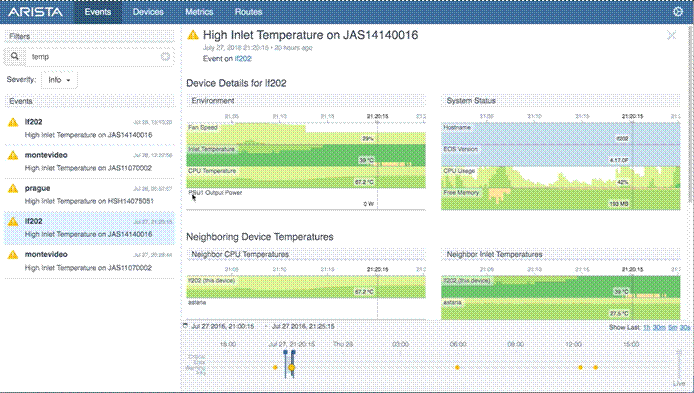Click the PSU1 Output Power row

tap(306, 199)
